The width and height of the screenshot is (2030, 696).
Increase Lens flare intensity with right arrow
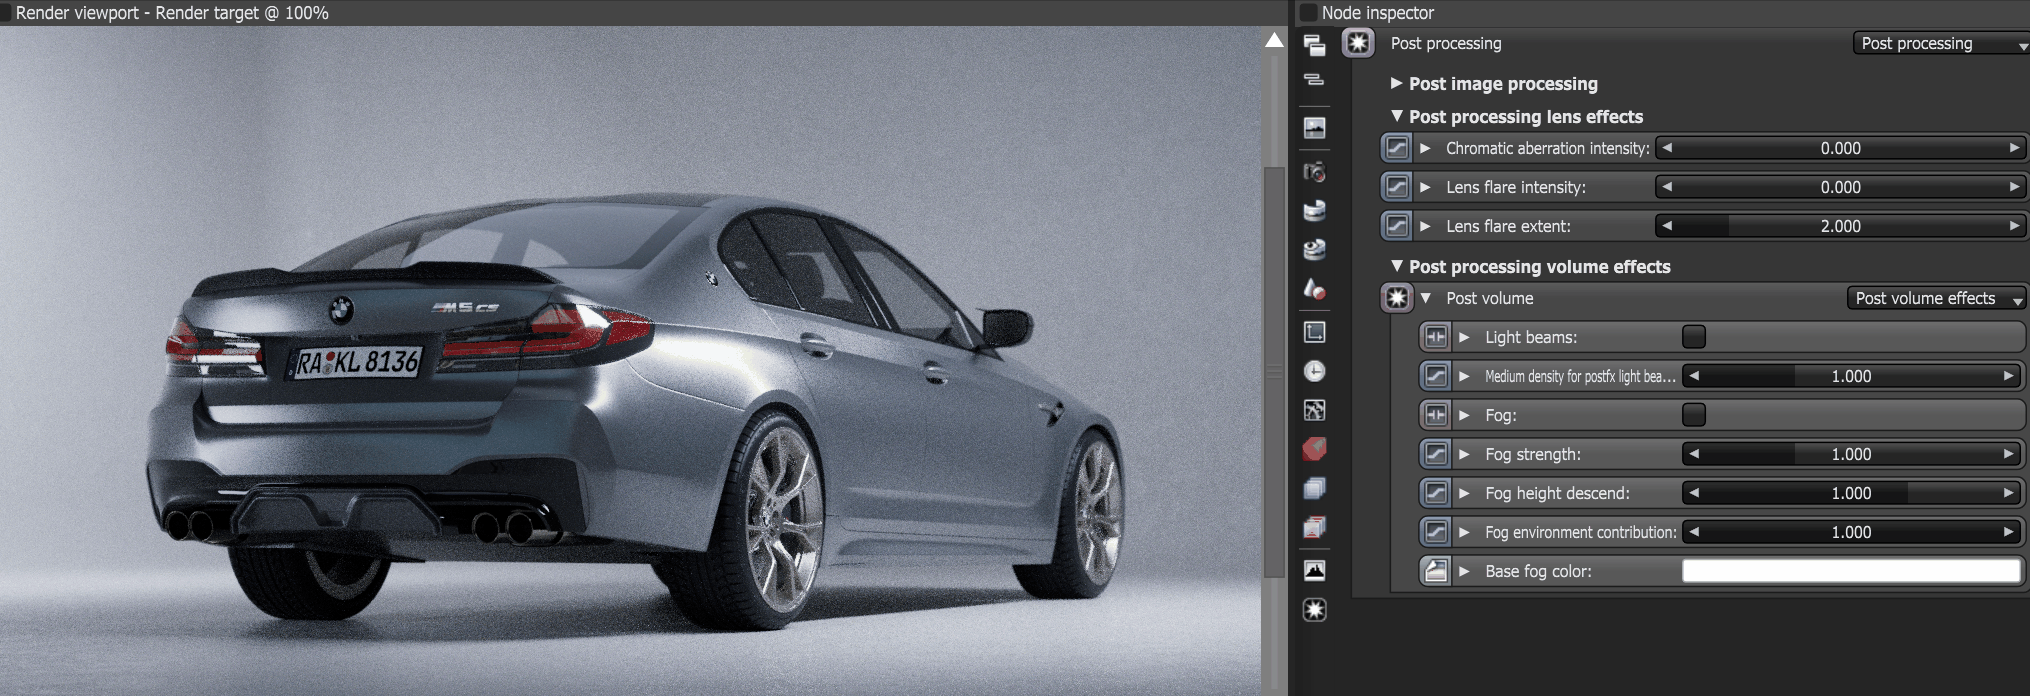coord(2014,187)
